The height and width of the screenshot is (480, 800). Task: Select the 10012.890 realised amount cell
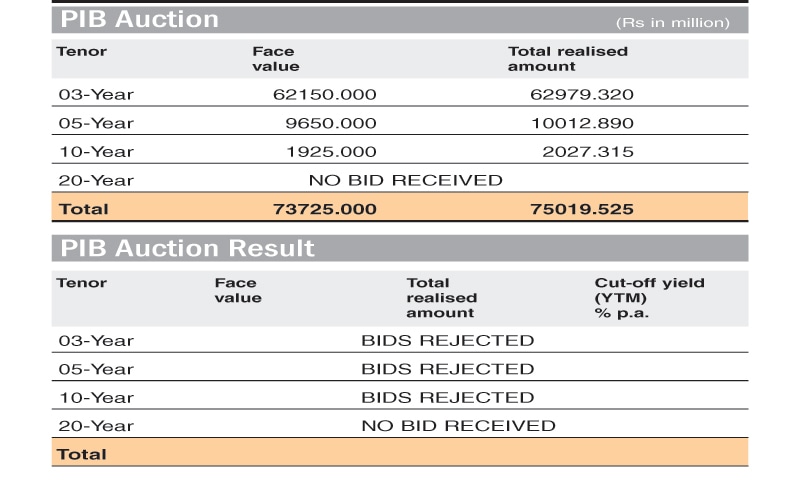pyautogui.click(x=581, y=123)
